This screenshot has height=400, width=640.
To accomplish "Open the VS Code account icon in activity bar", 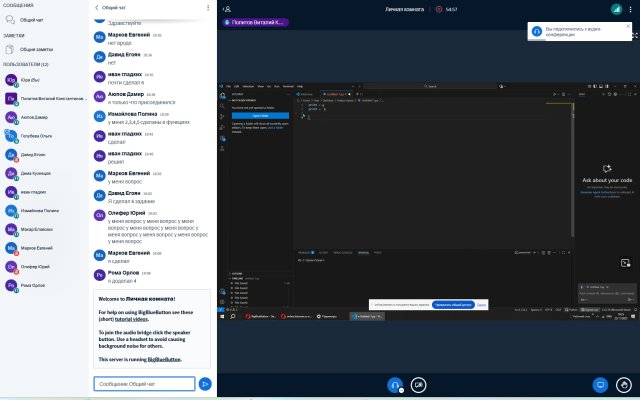I will [222, 292].
